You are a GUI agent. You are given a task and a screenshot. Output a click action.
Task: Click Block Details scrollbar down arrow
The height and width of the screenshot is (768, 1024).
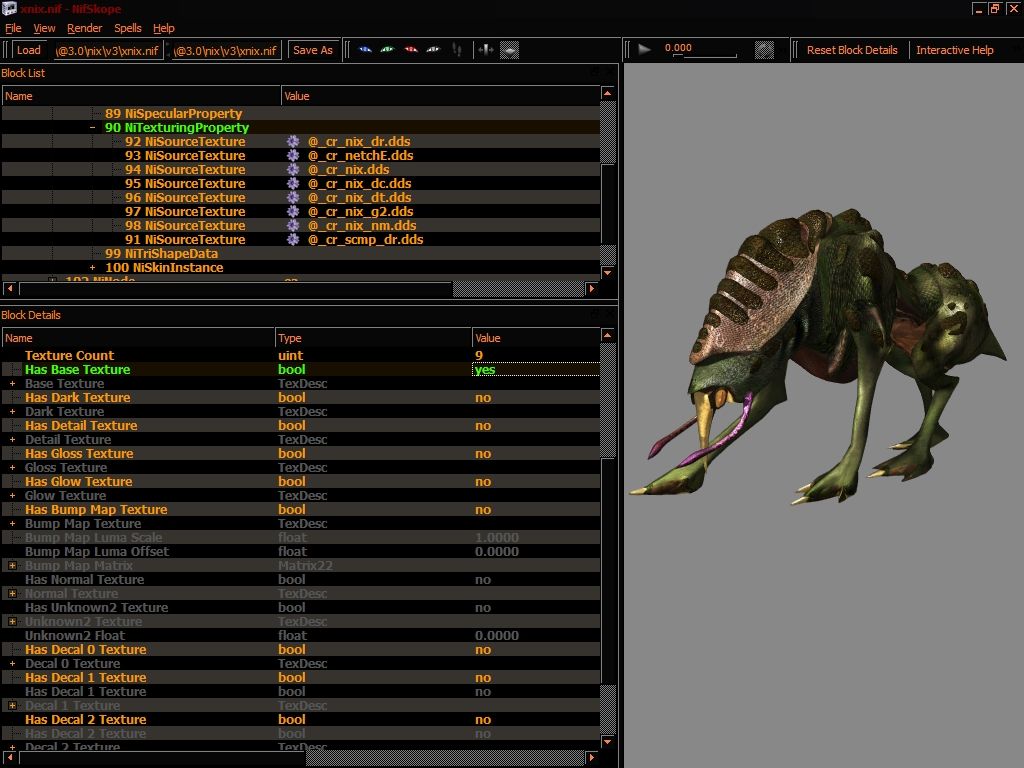coord(607,741)
